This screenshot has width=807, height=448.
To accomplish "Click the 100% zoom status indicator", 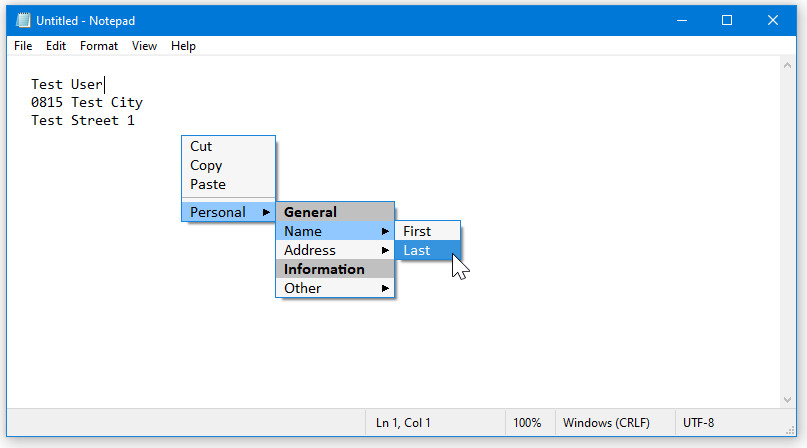I will [528, 423].
